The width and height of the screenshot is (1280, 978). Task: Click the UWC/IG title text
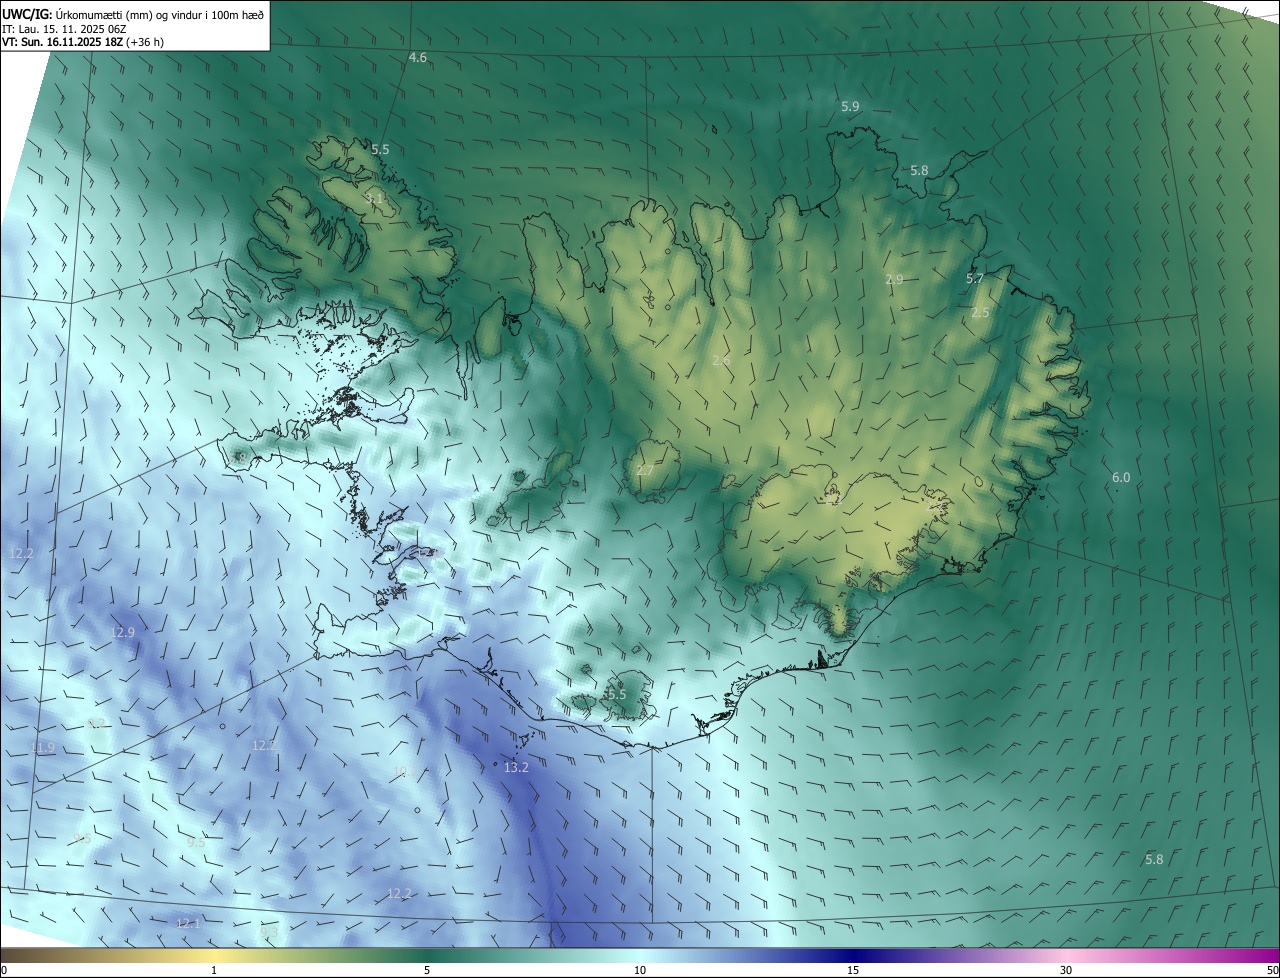point(27,13)
